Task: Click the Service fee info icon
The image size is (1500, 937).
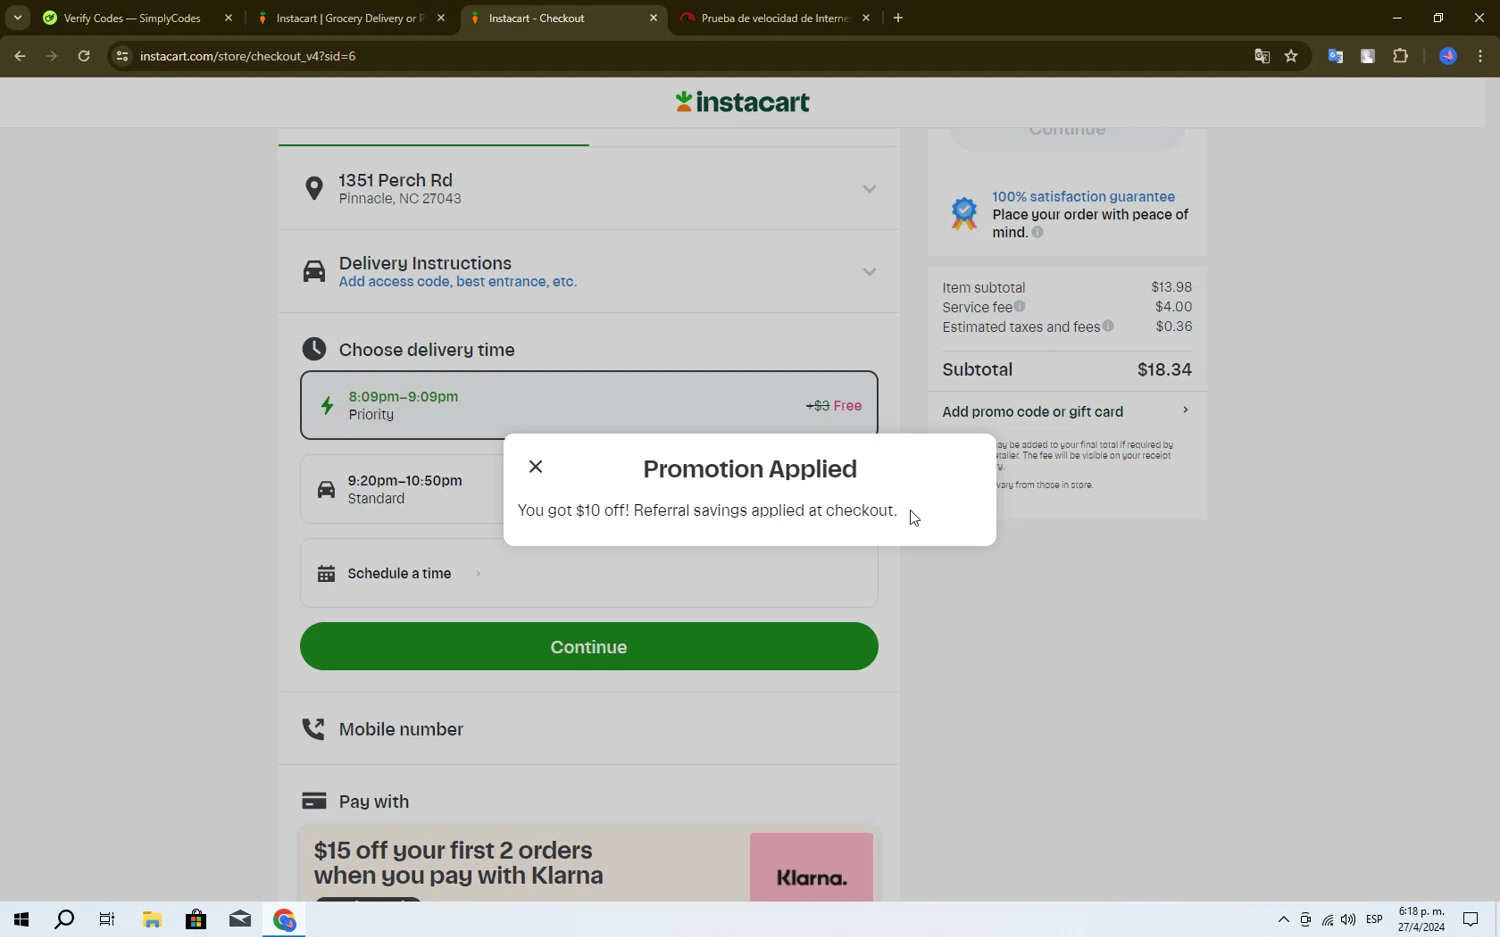Action: point(1020,307)
